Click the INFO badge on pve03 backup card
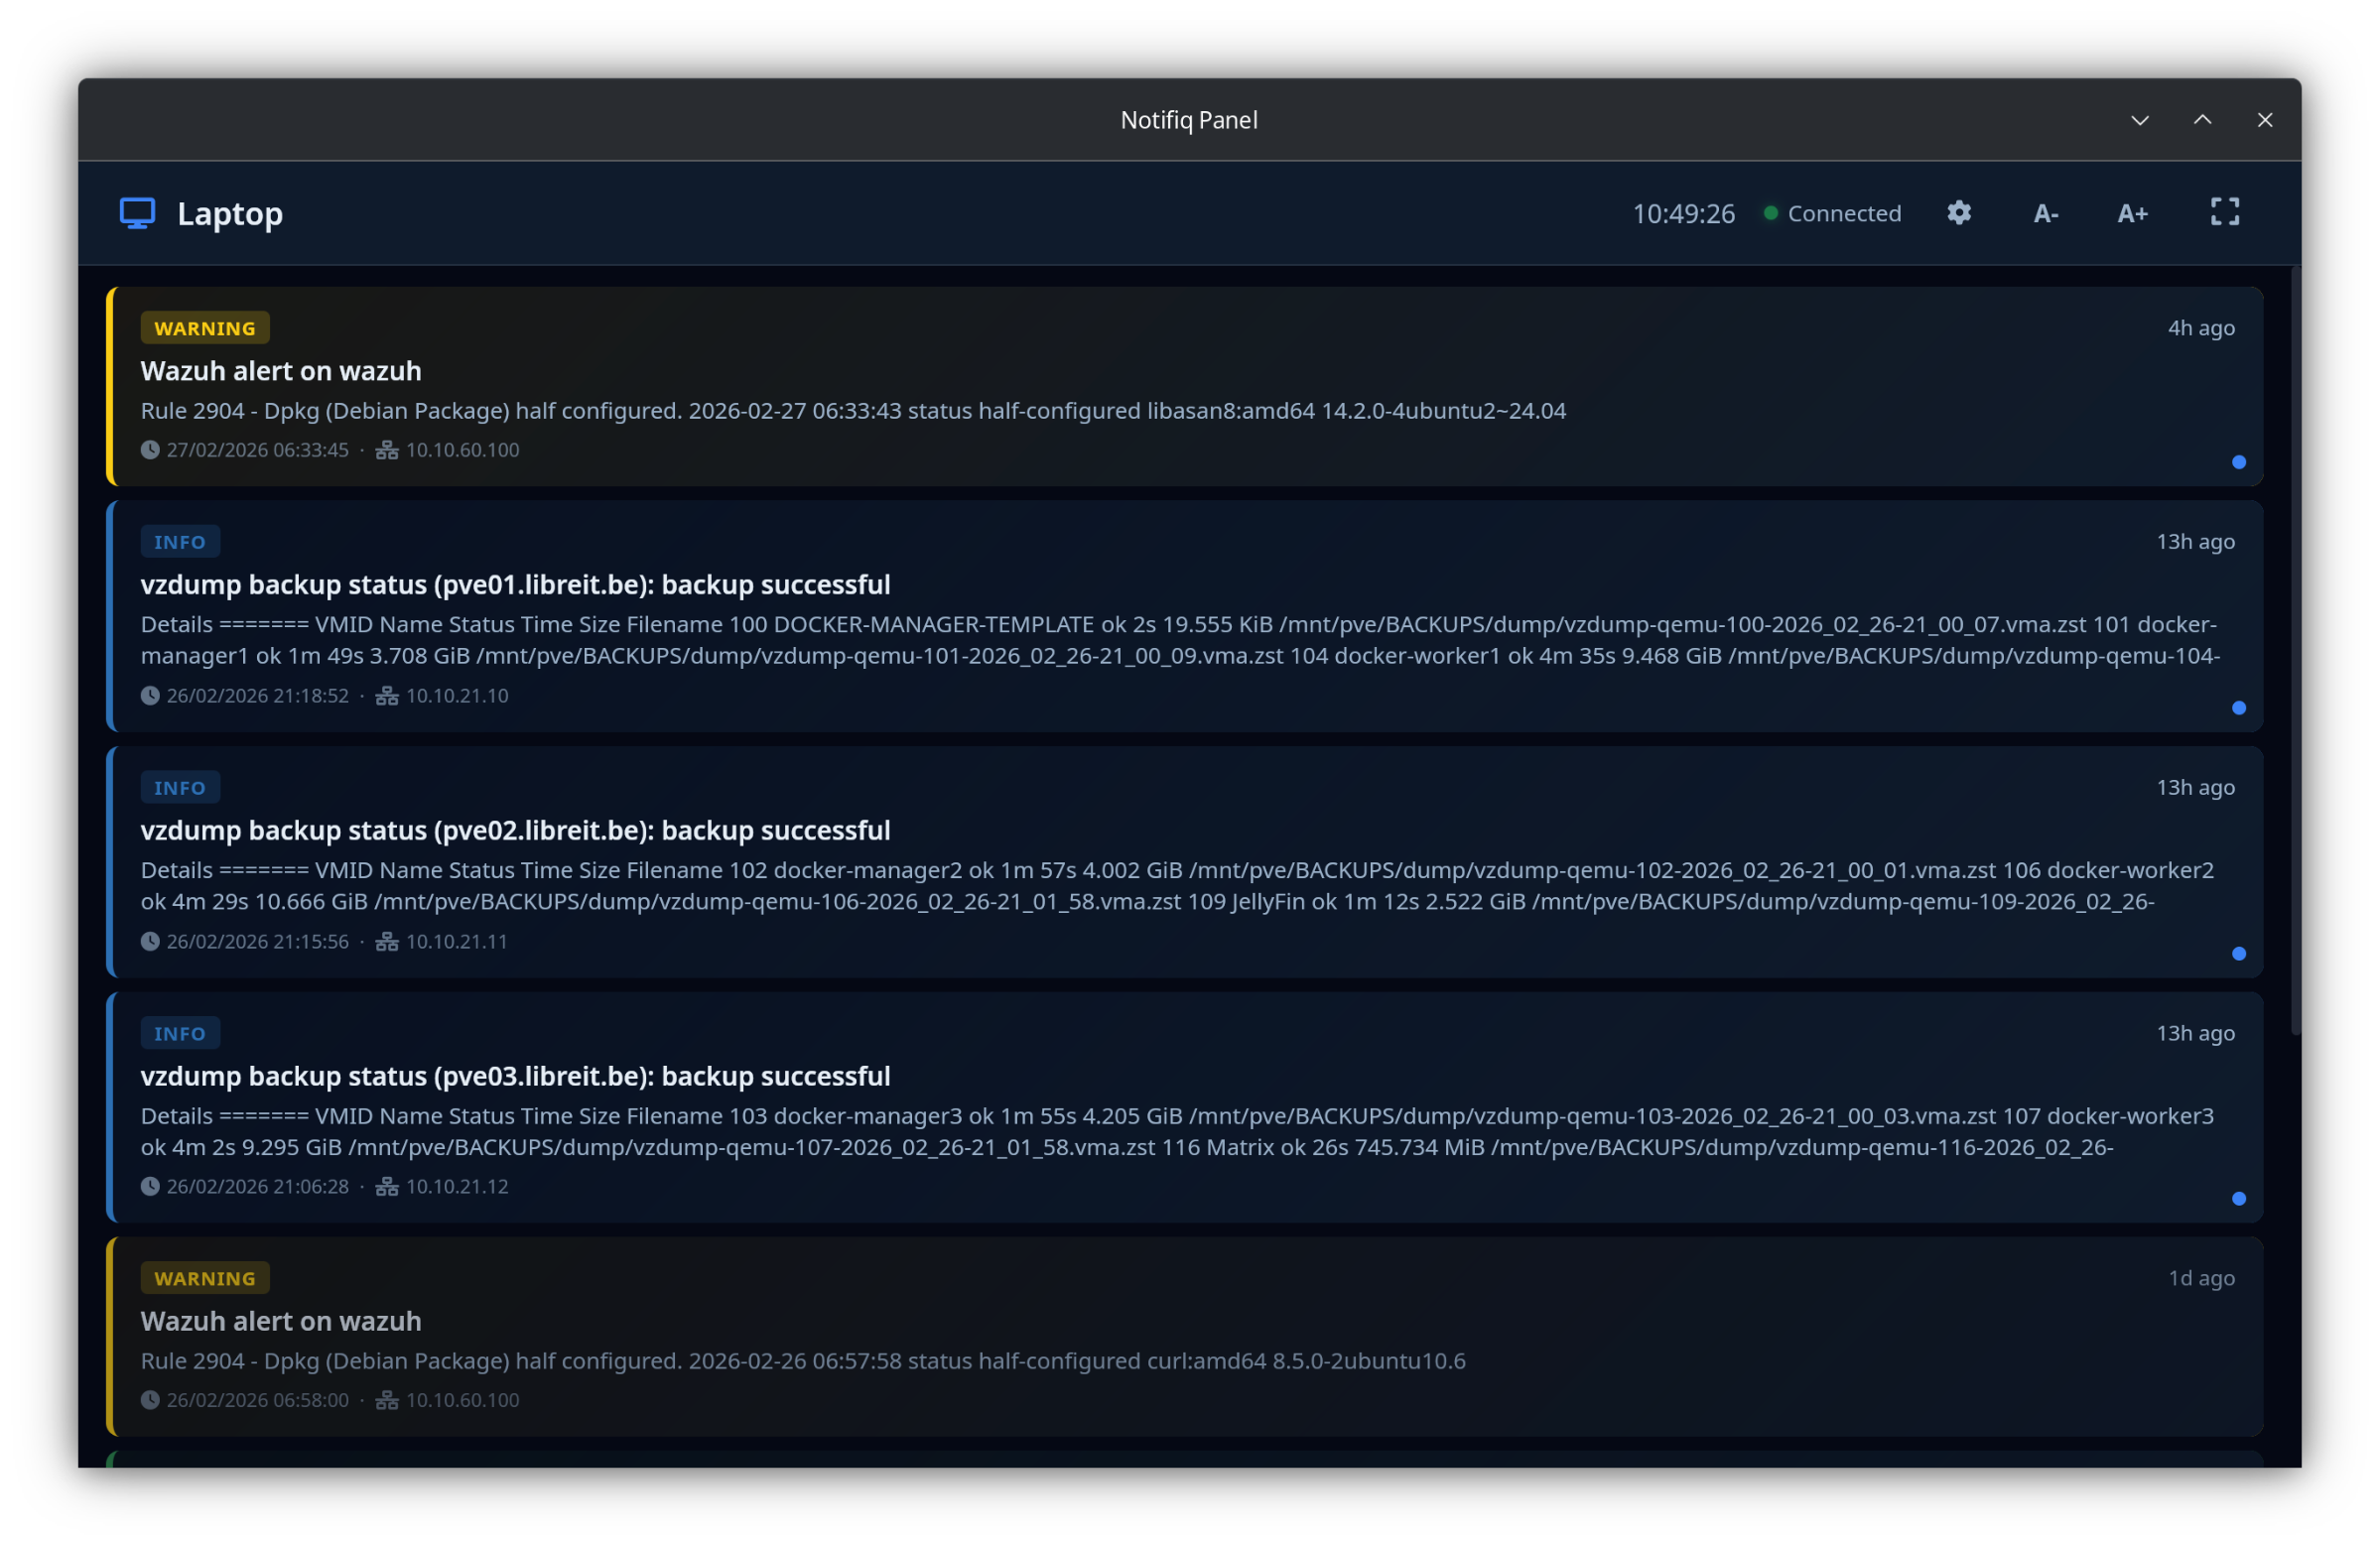The width and height of the screenshot is (2380, 1546). 180,1034
